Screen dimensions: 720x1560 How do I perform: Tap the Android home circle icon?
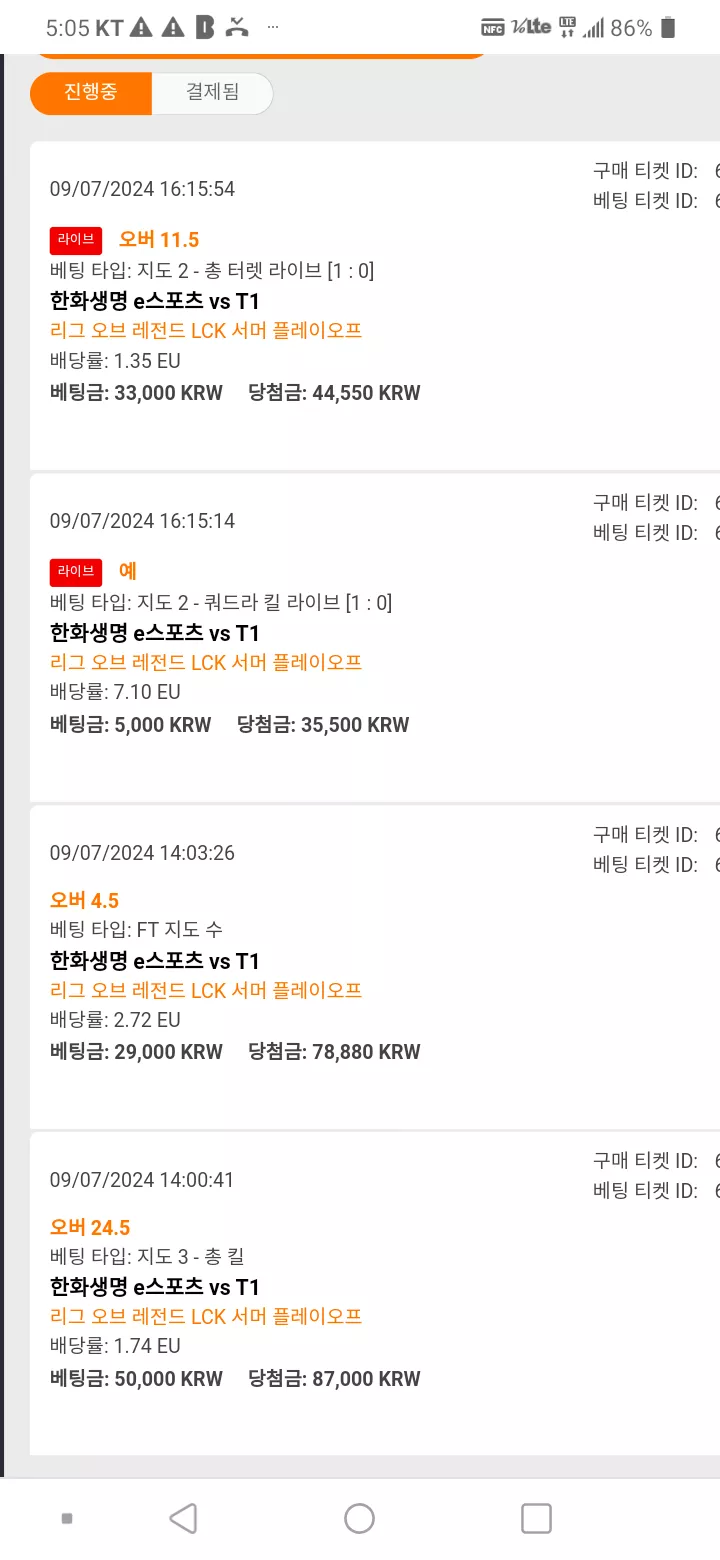(x=359, y=1518)
